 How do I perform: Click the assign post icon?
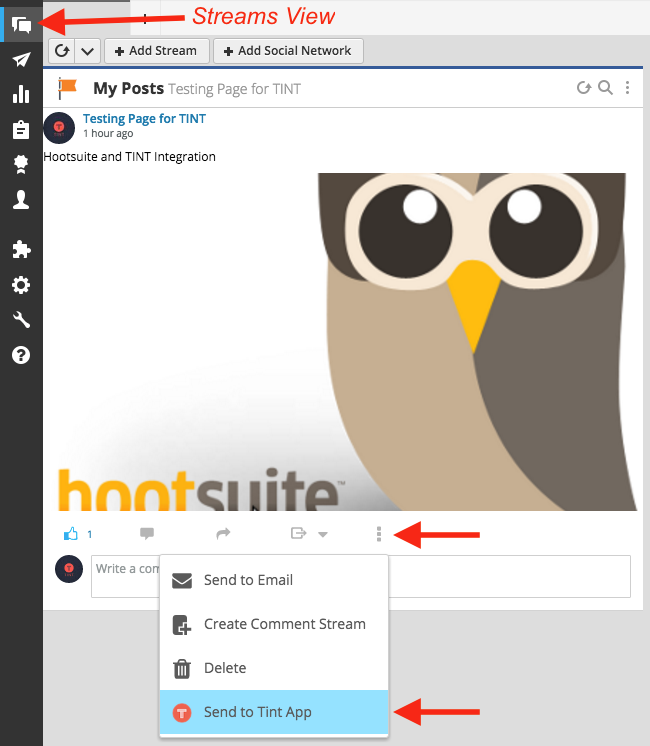coord(298,533)
